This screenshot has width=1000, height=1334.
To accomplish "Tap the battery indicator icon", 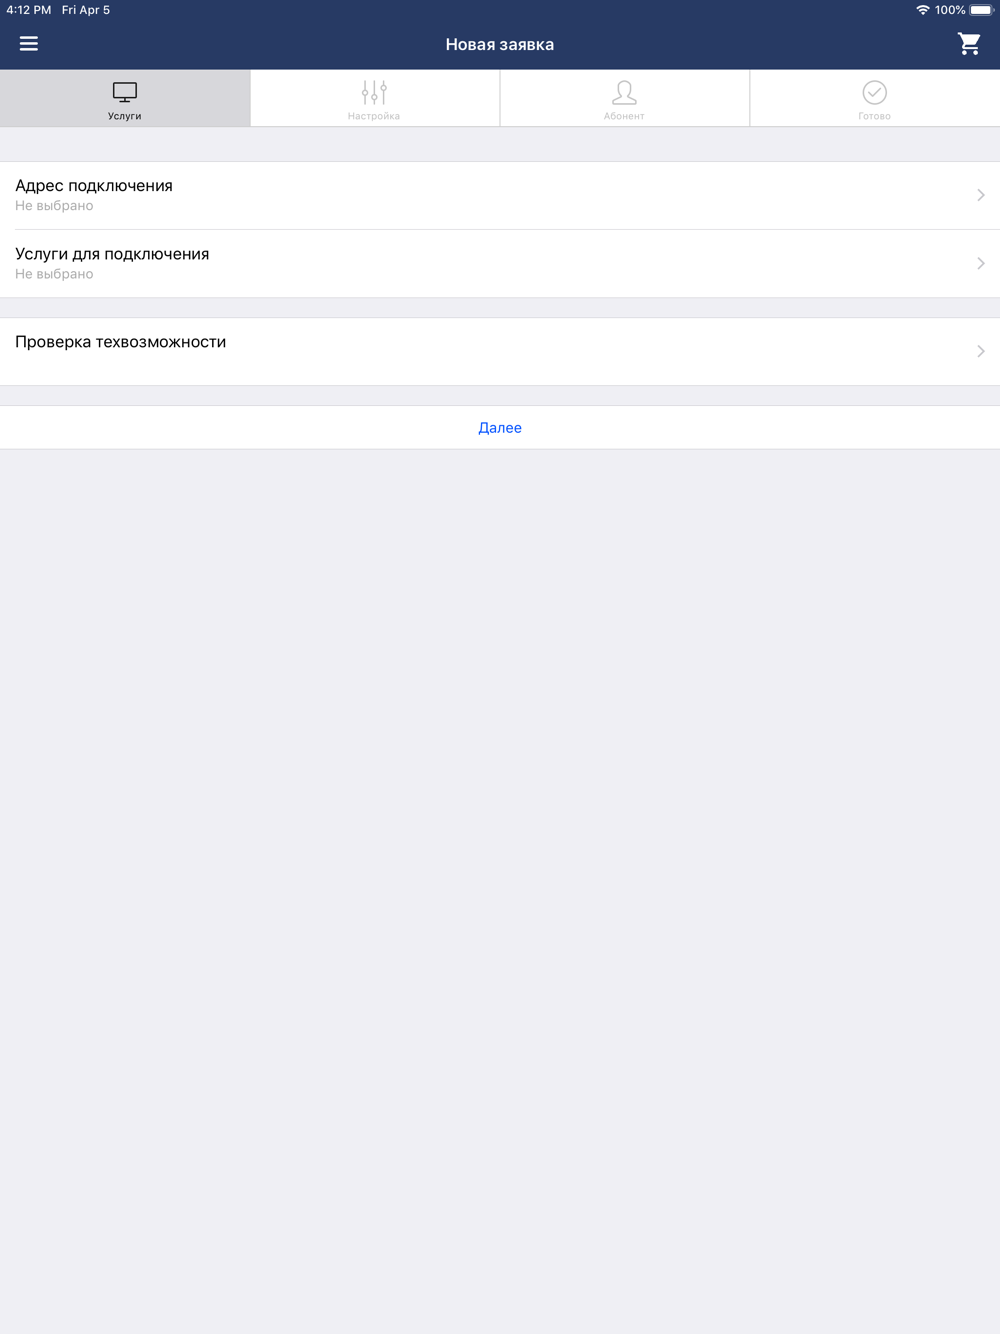I will (981, 10).
